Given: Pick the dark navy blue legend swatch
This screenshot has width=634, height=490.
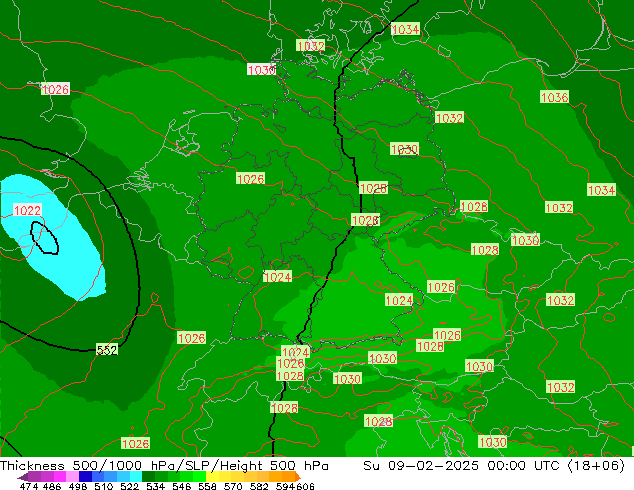Looking at the screenshot, I should click(85, 476).
